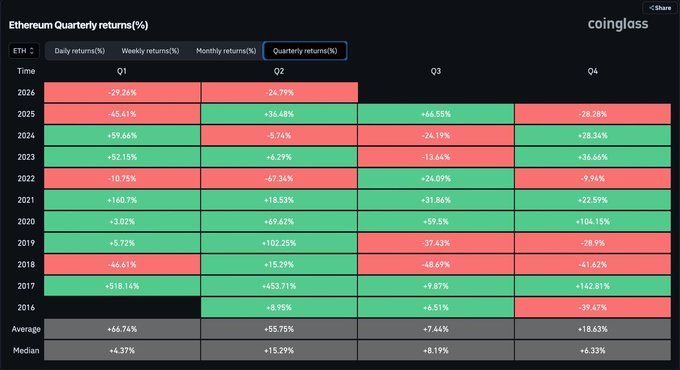
Task: Click the 2021 Q2 cell +18.53%
Action: 279,200
